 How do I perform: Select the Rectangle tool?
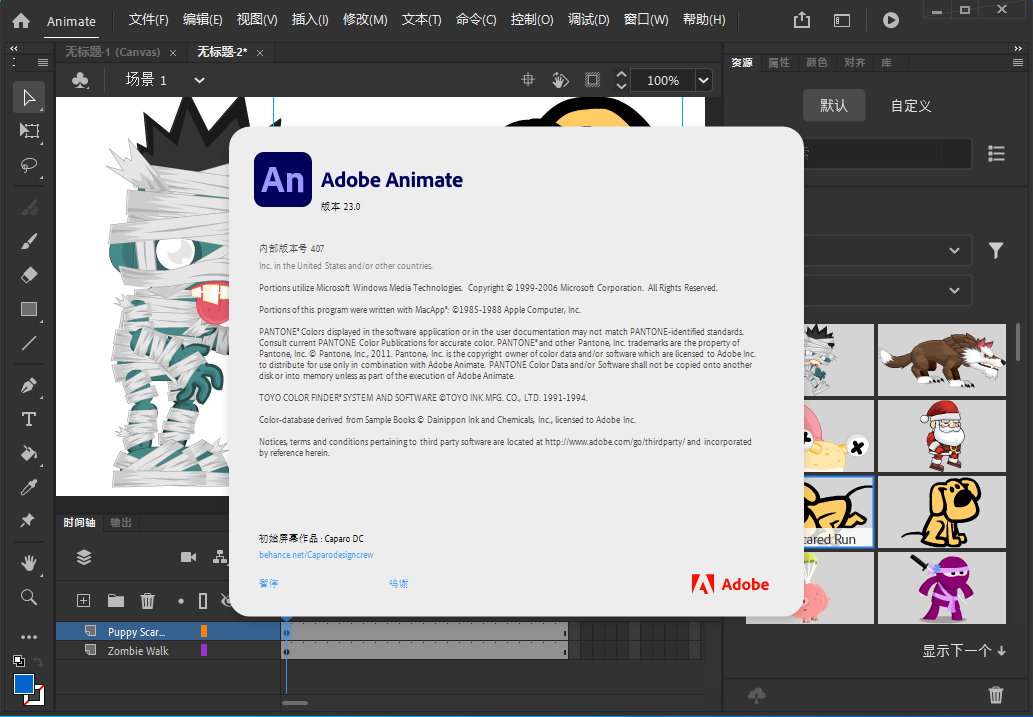[x=29, y=309]
